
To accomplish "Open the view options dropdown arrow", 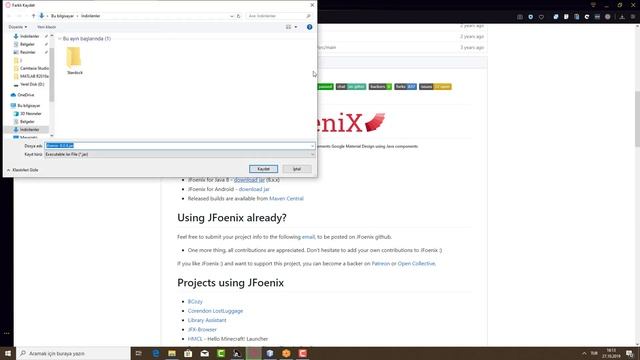I will [x=296, y=27].
